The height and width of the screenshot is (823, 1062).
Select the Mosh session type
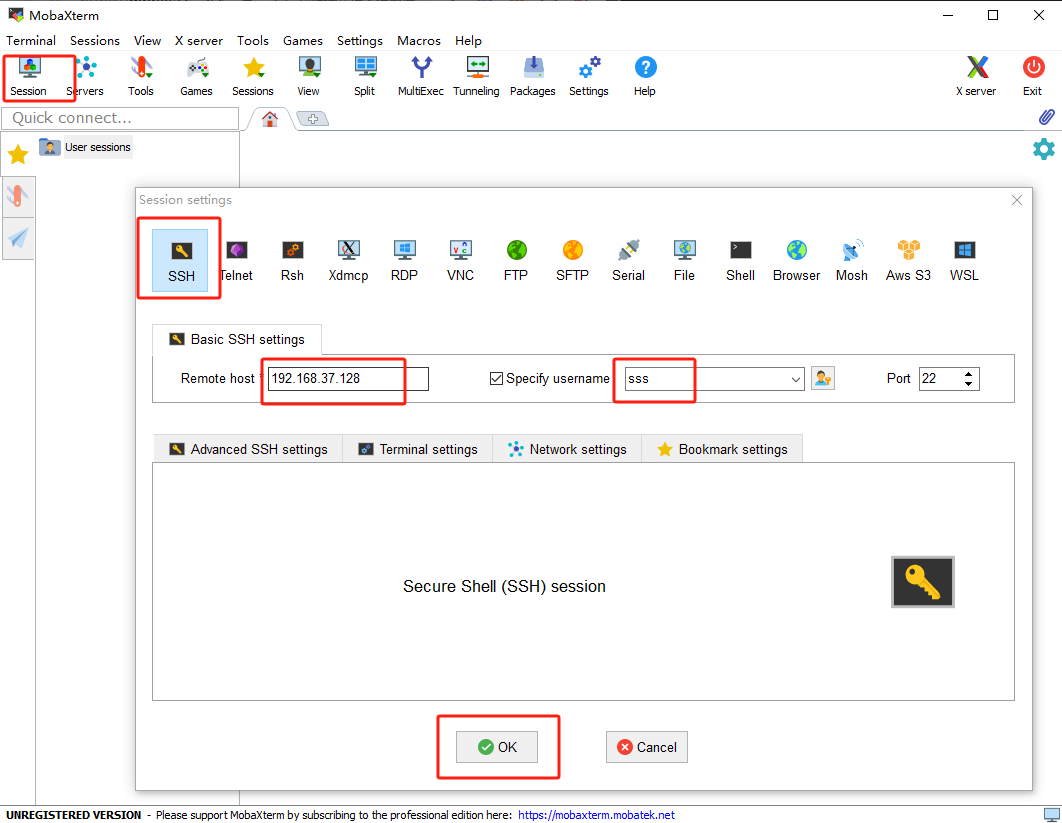coord(852,260)
